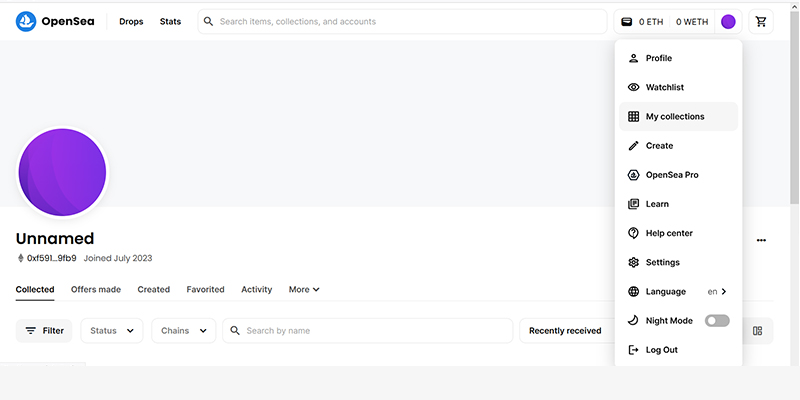Toggle Night Mode switch on
The width and height of the screenshot is (800, 400).
click(x=717, y=320)
